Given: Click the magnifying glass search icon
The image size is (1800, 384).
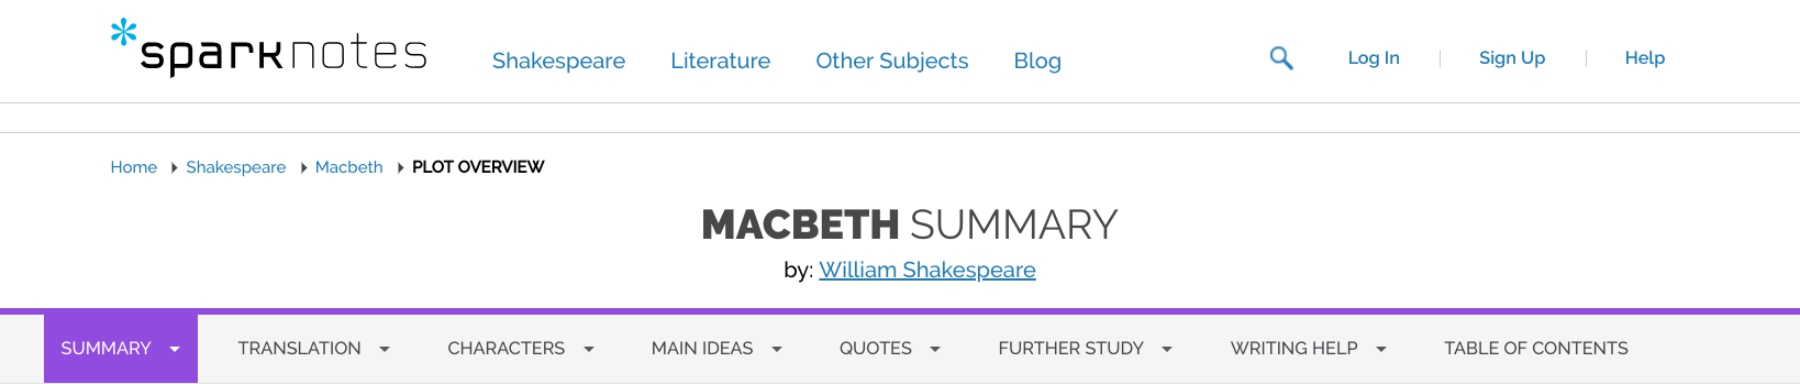Looking at the screenshot, I should [1281, 58].
